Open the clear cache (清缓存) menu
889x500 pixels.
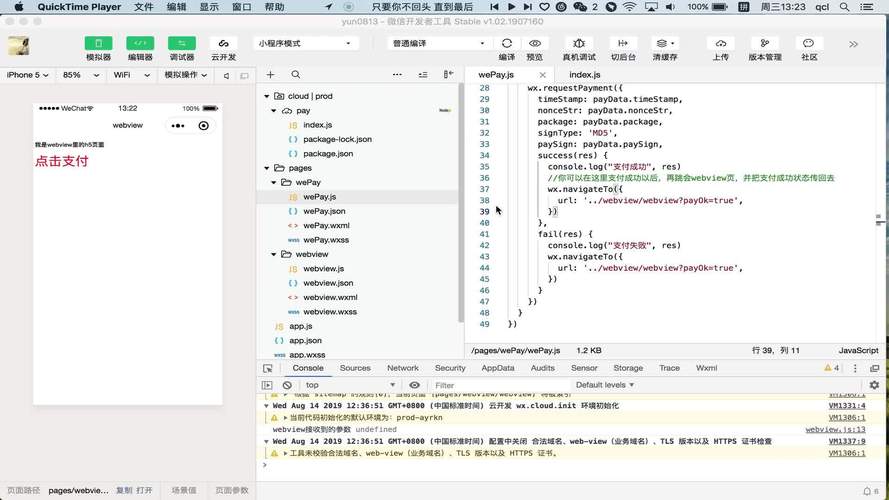pyautogui.click(x=664, y=43)
